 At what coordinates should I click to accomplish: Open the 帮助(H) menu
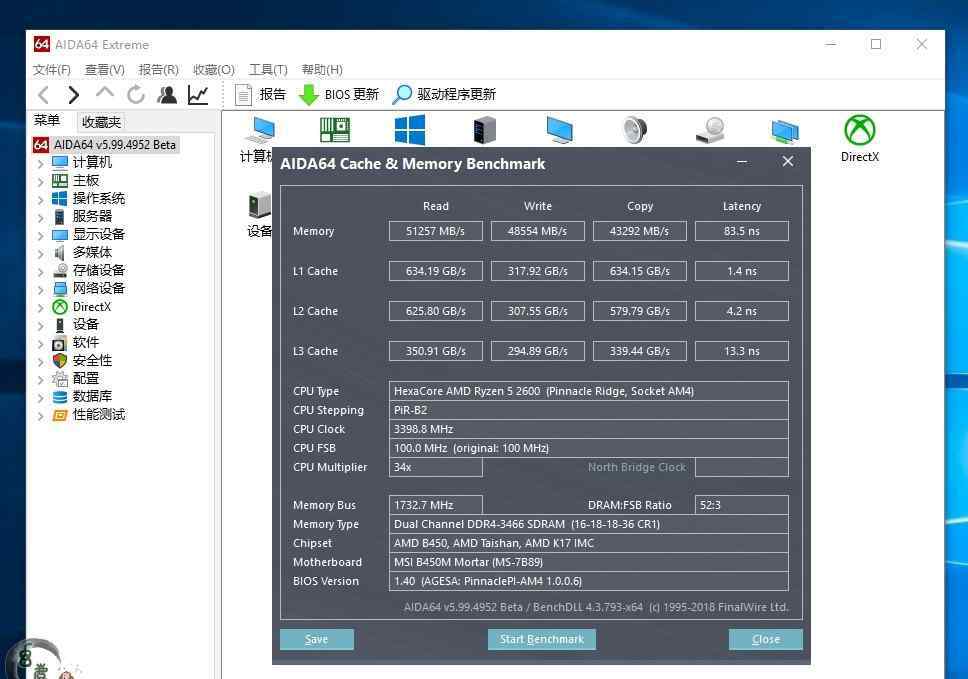(322, 70)
